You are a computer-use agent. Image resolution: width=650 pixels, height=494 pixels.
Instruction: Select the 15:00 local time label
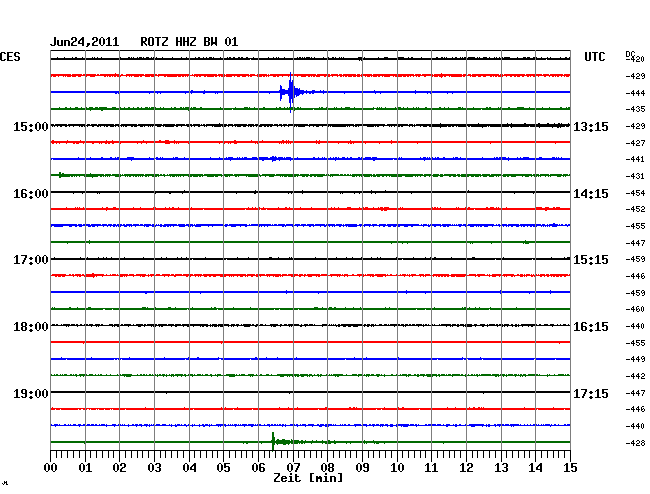point(31,126)
